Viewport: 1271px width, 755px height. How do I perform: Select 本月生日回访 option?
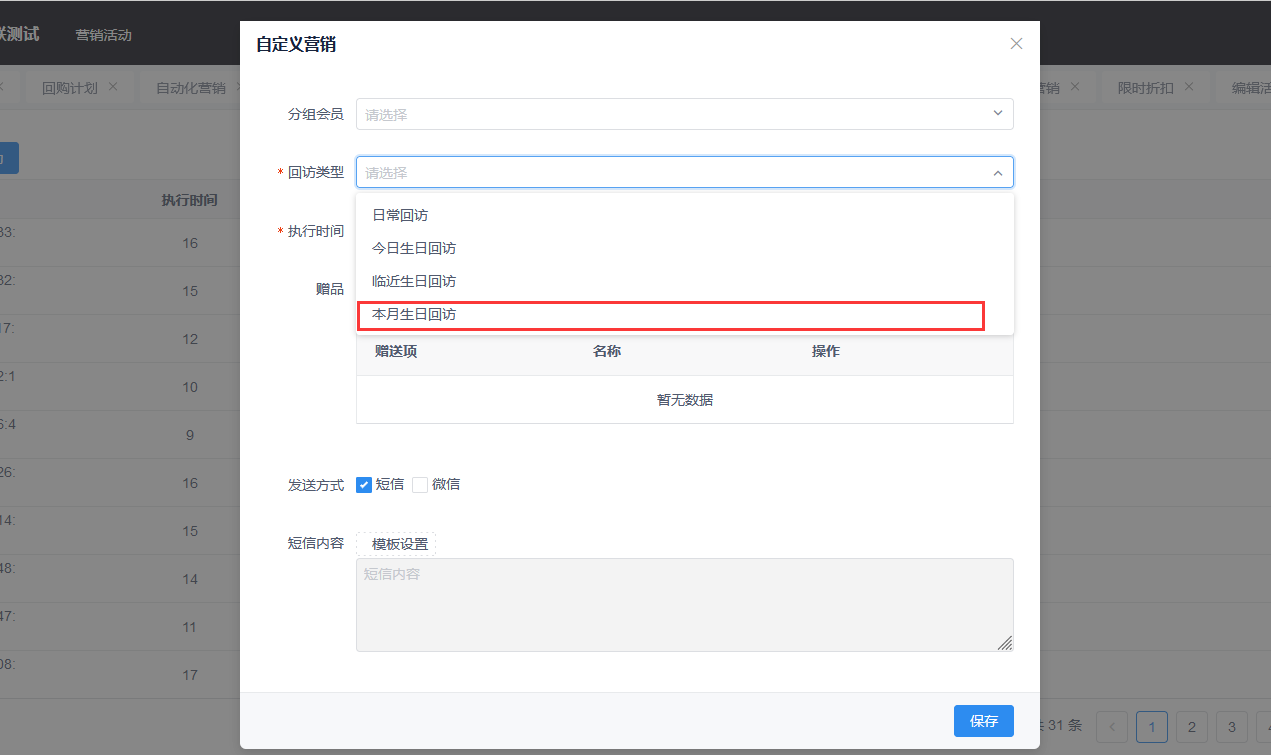(414, 314)
